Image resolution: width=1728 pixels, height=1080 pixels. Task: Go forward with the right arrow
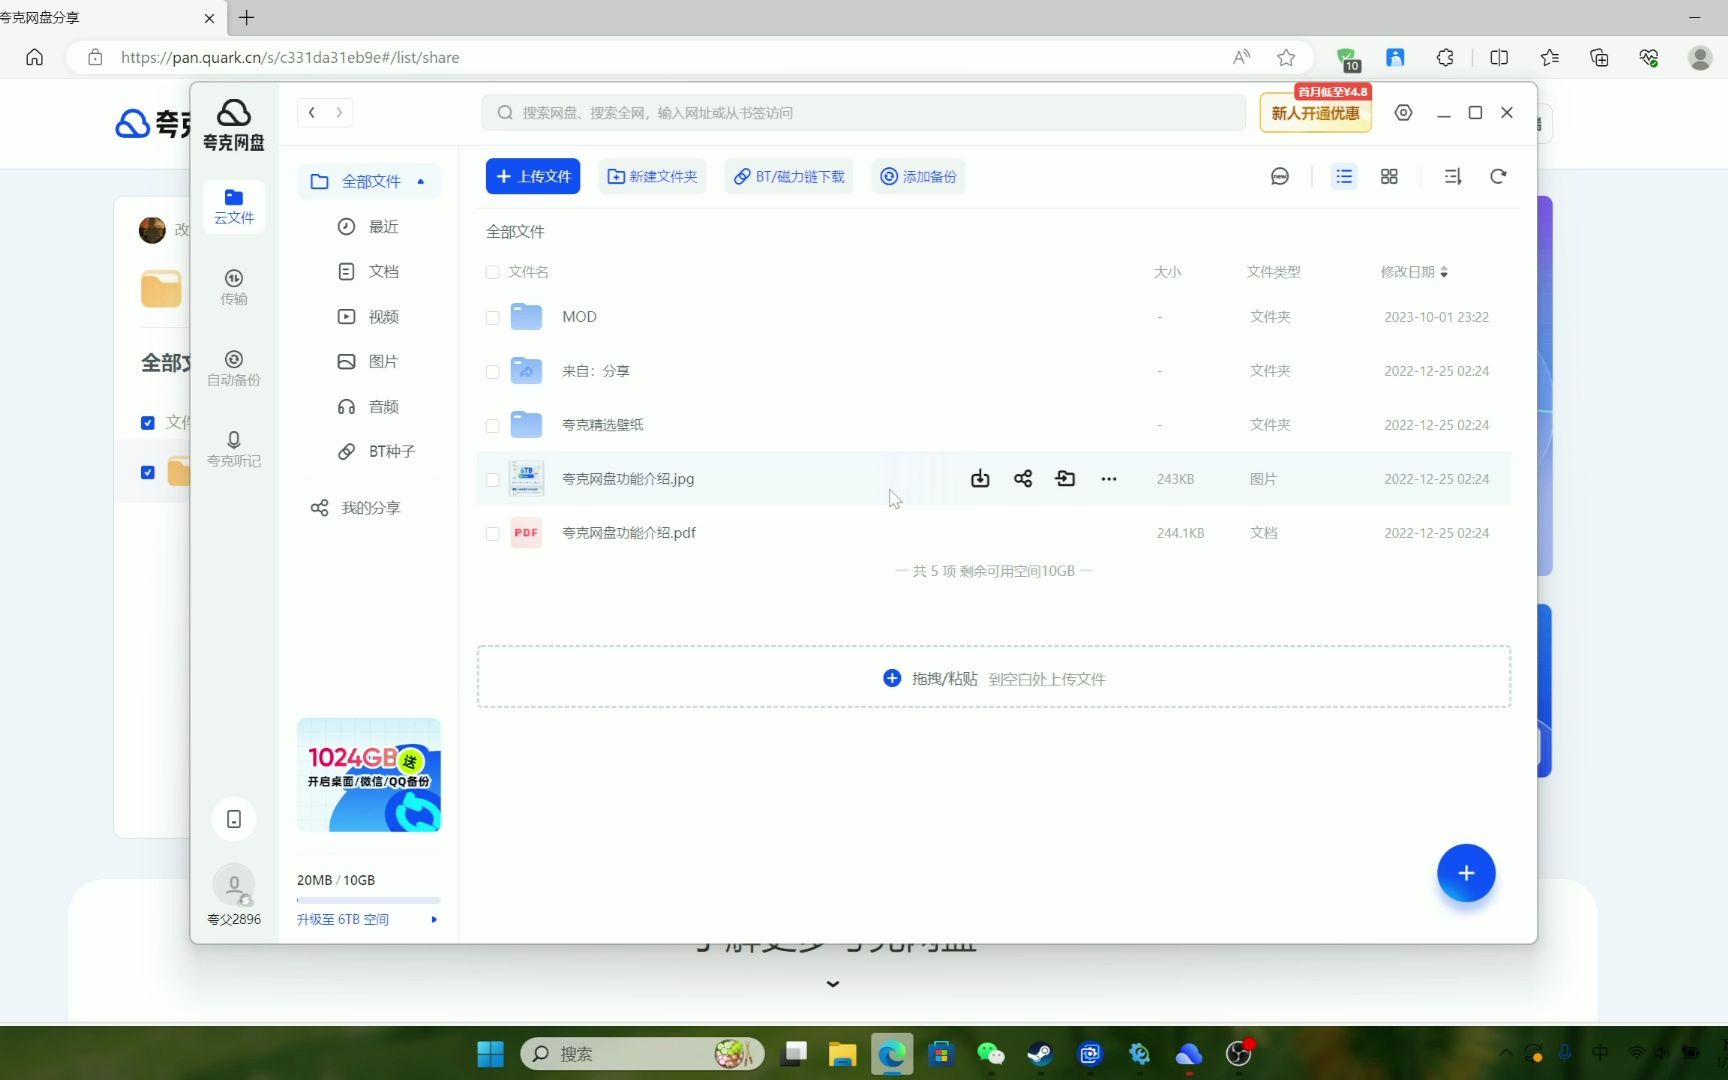(x=339, y=112)
